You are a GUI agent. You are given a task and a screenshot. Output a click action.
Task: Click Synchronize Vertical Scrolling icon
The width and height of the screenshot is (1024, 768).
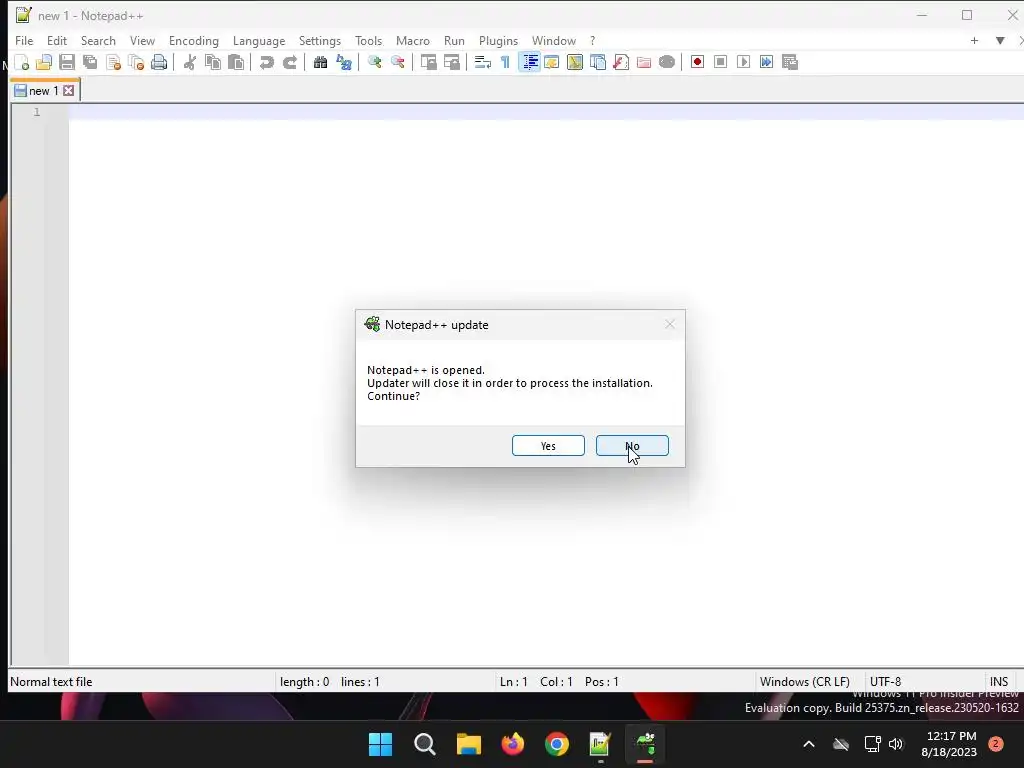(x=428, y=62)
